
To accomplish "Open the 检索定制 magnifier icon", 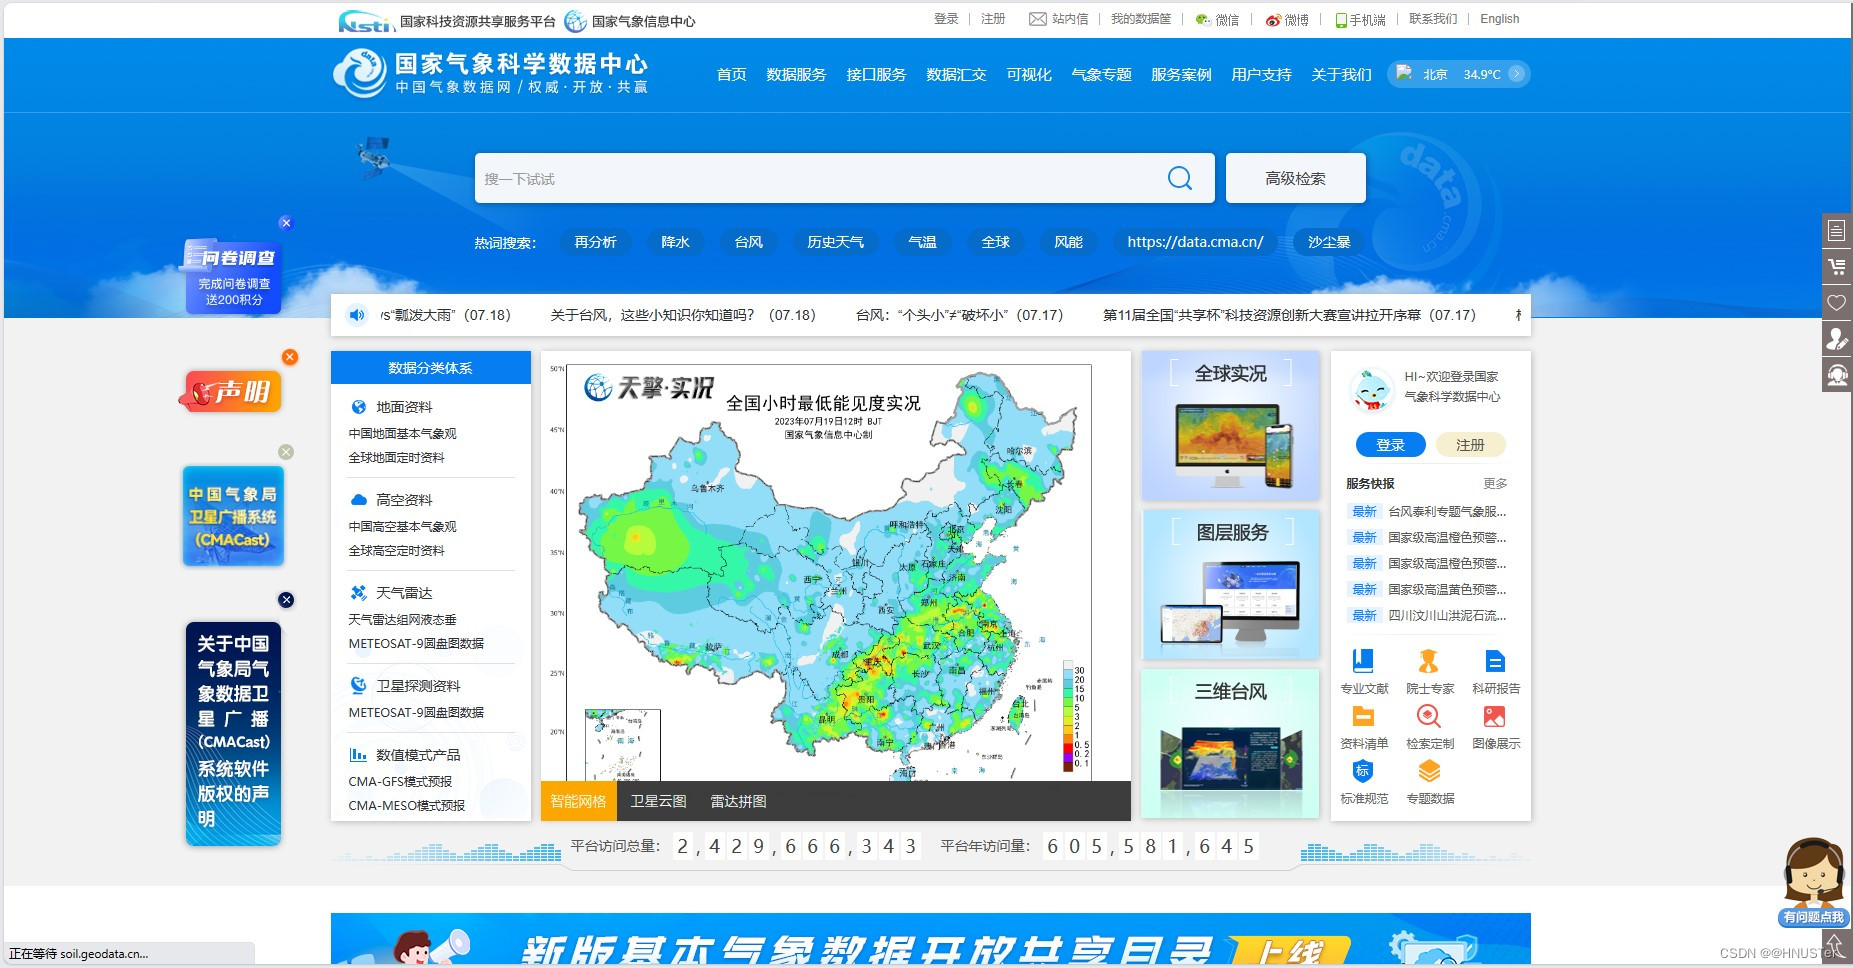I will point(1429,716).
